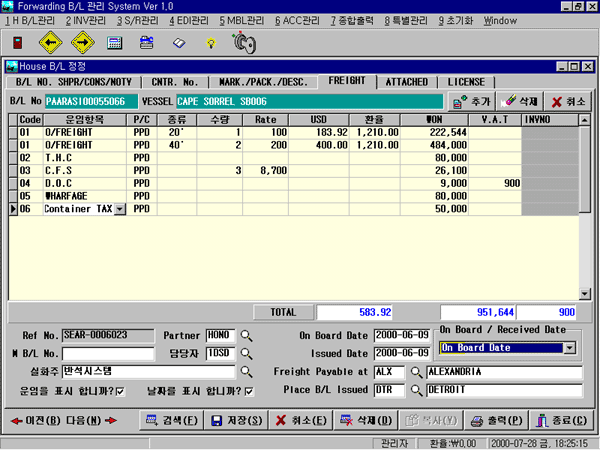Click the D.O.C V.A.T cell 900

pyautogui.click(x=495, y=183)
